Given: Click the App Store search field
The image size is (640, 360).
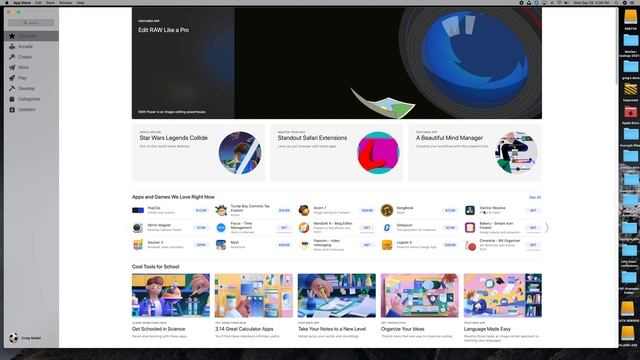Looking at the screenshot, I should 31,22.
